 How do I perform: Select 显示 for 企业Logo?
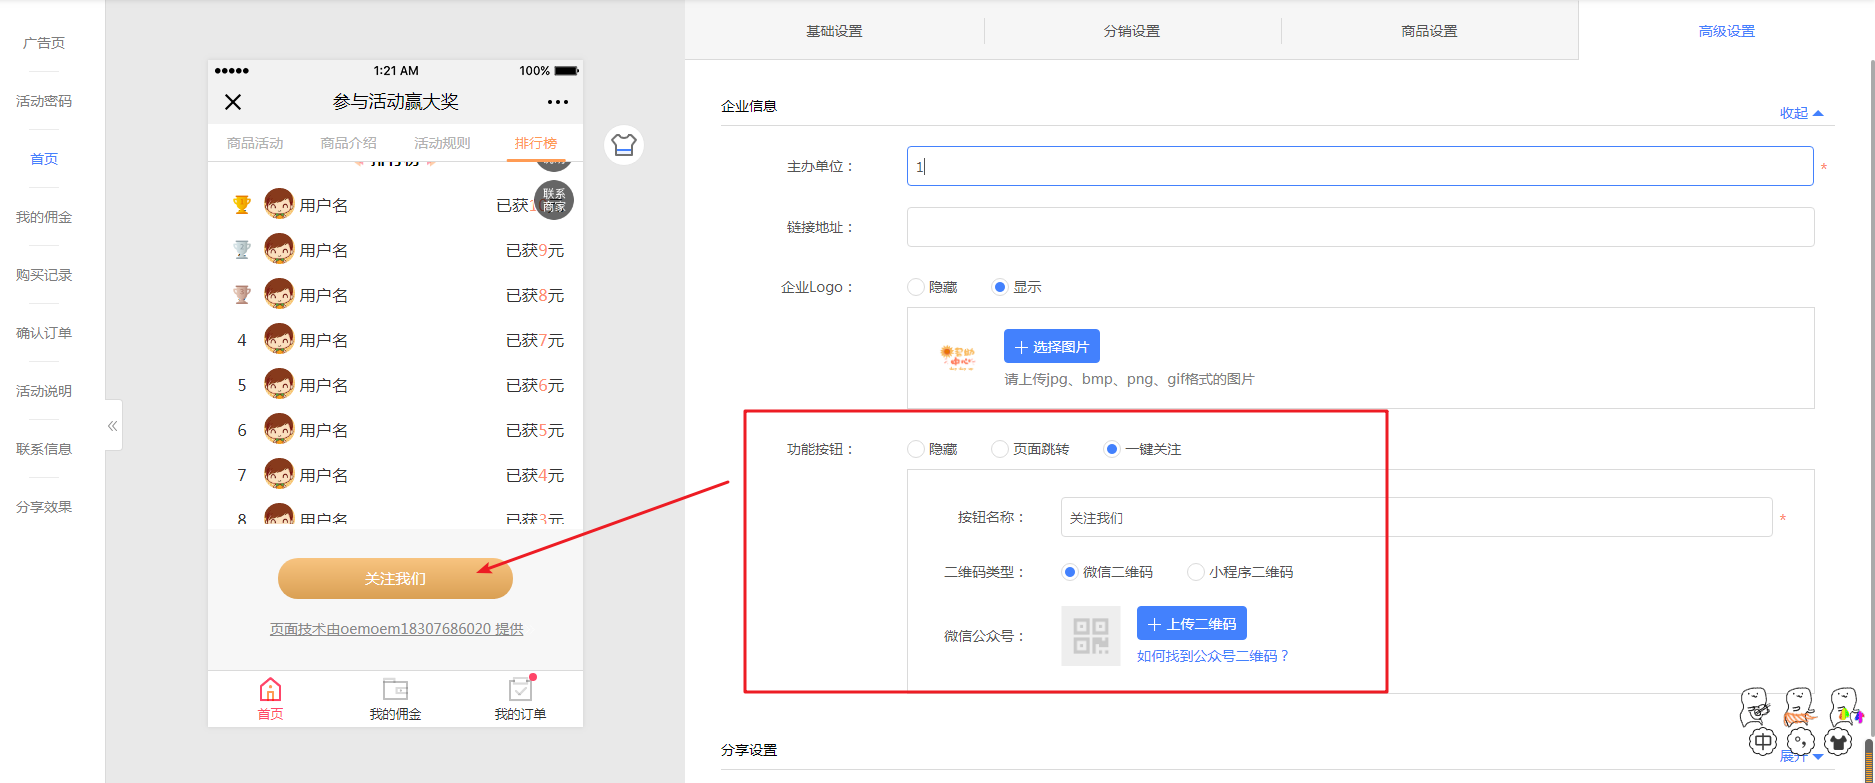point(999,287)
